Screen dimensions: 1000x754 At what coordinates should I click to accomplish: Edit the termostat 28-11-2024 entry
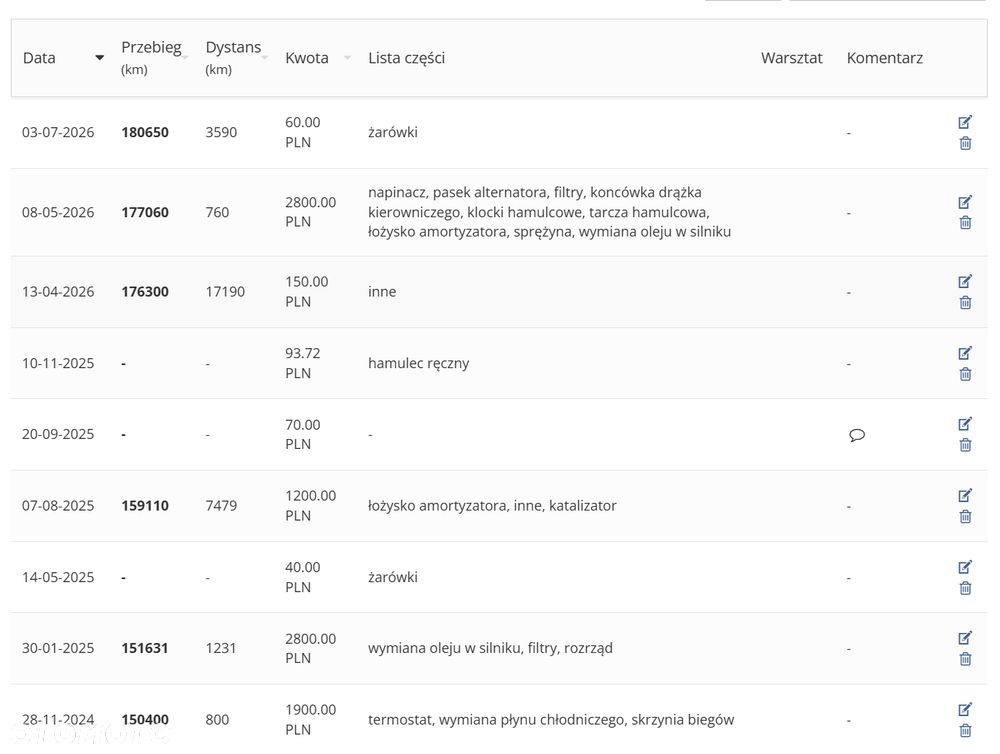(965, 709)
